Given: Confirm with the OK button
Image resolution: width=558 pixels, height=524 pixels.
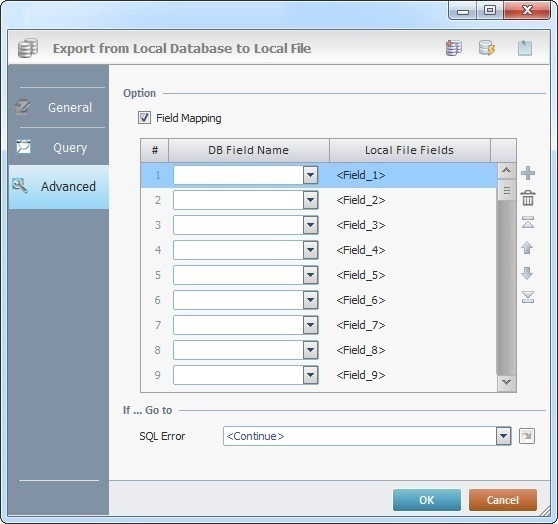Looking at the screenshot, I should click(x=427, y=500).
